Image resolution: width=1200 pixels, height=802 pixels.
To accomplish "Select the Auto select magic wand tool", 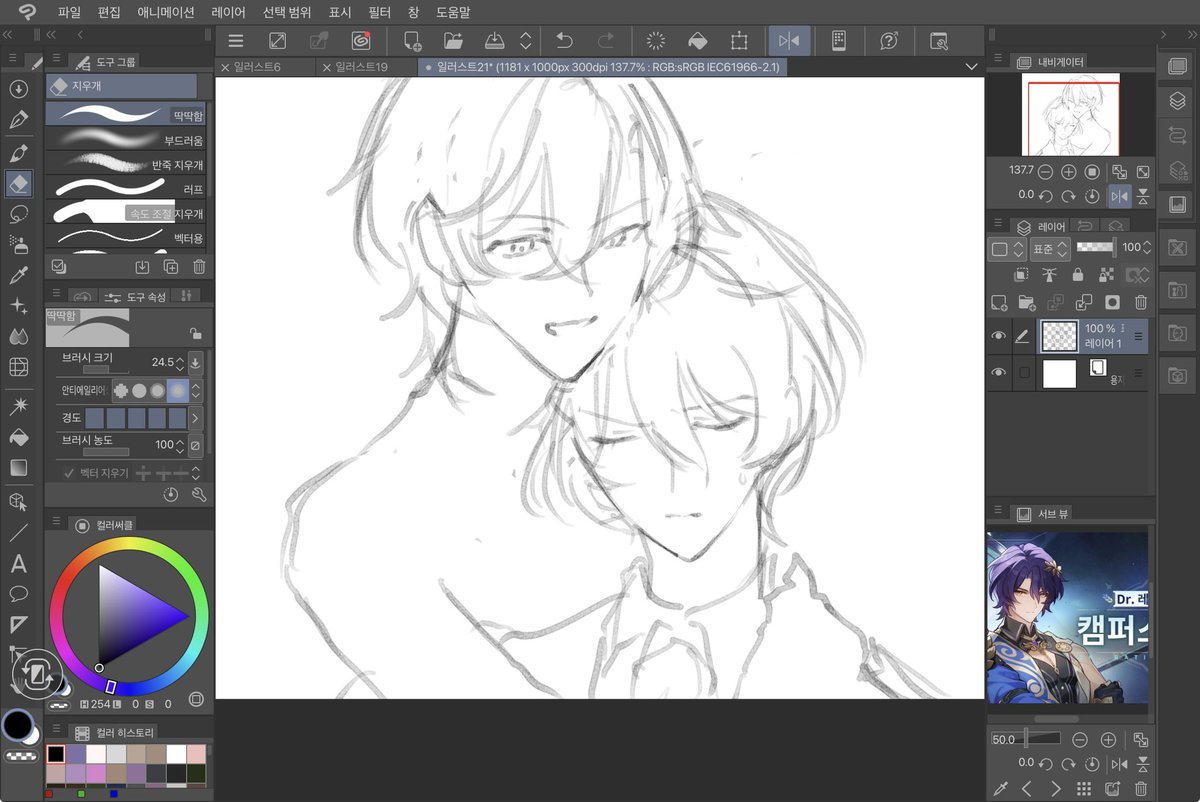I will (x=18, y=406).
